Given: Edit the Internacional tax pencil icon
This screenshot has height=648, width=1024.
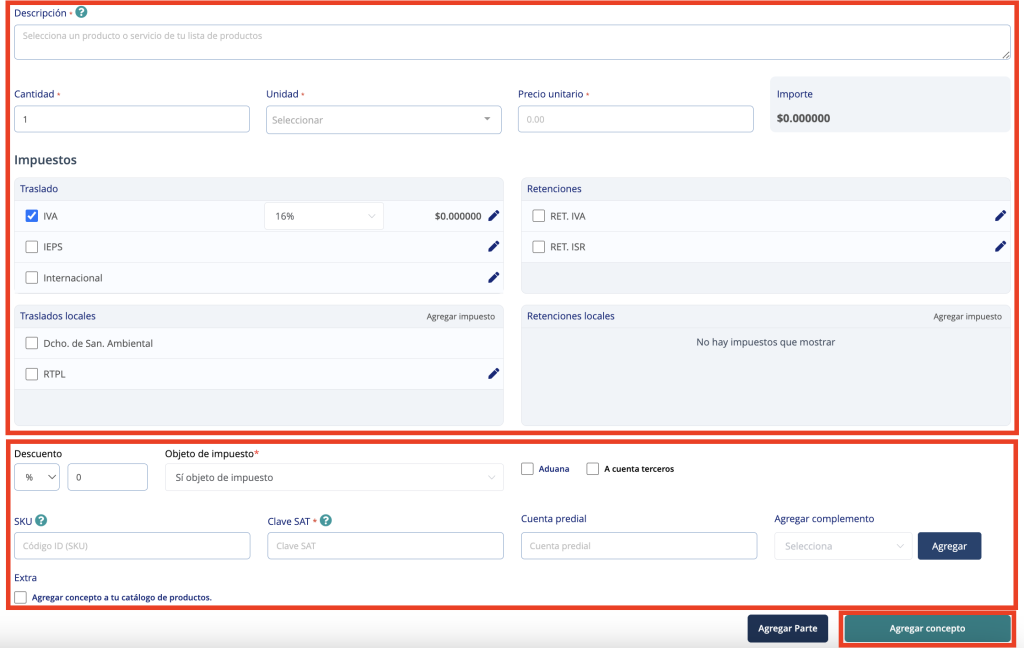Looking at the screenshot, I should coord(493,278).
